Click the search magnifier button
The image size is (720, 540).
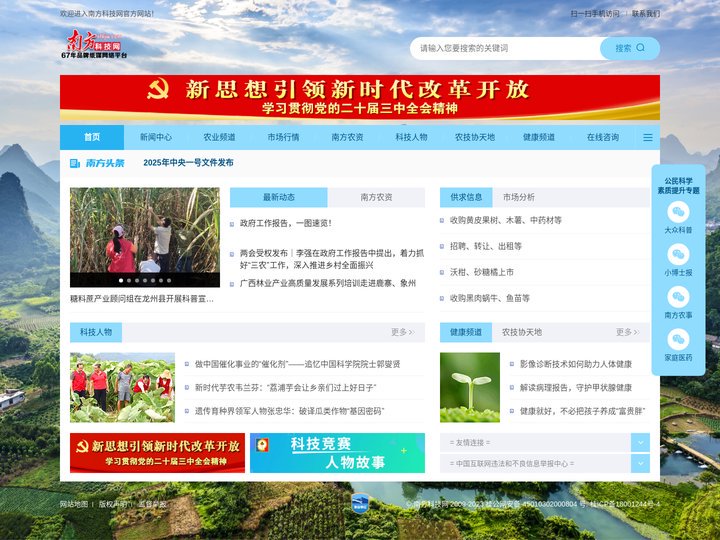point(630,48)
